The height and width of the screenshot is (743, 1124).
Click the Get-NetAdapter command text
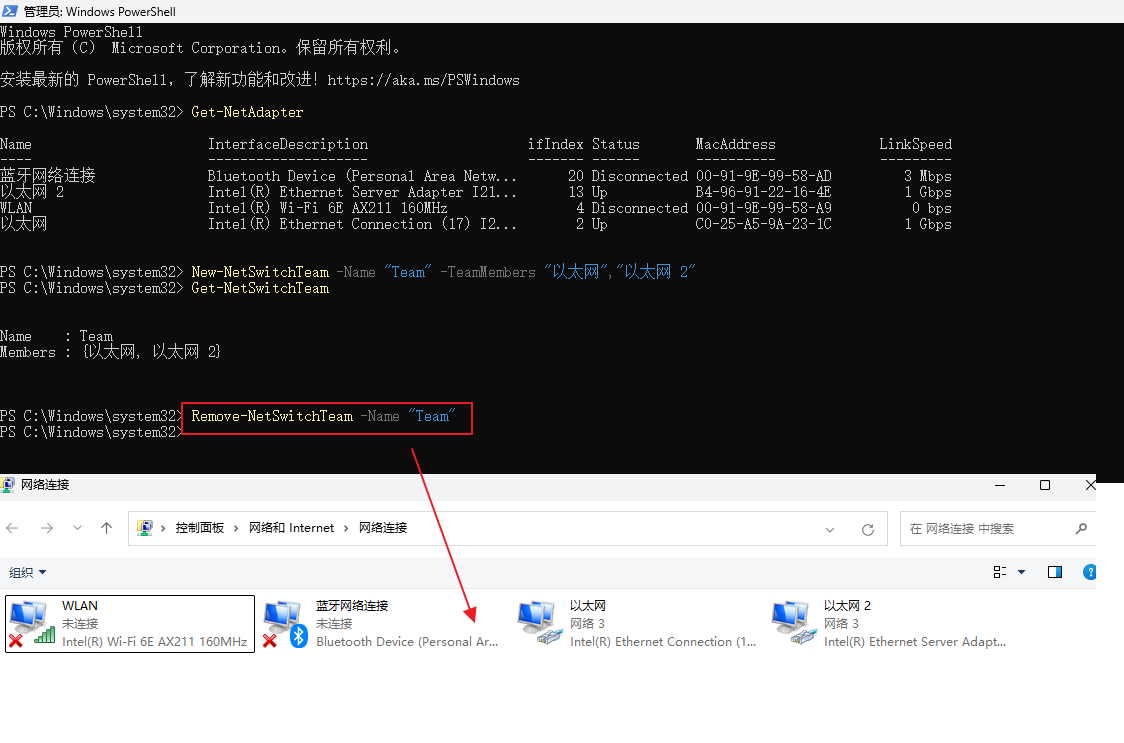point(247,112)
